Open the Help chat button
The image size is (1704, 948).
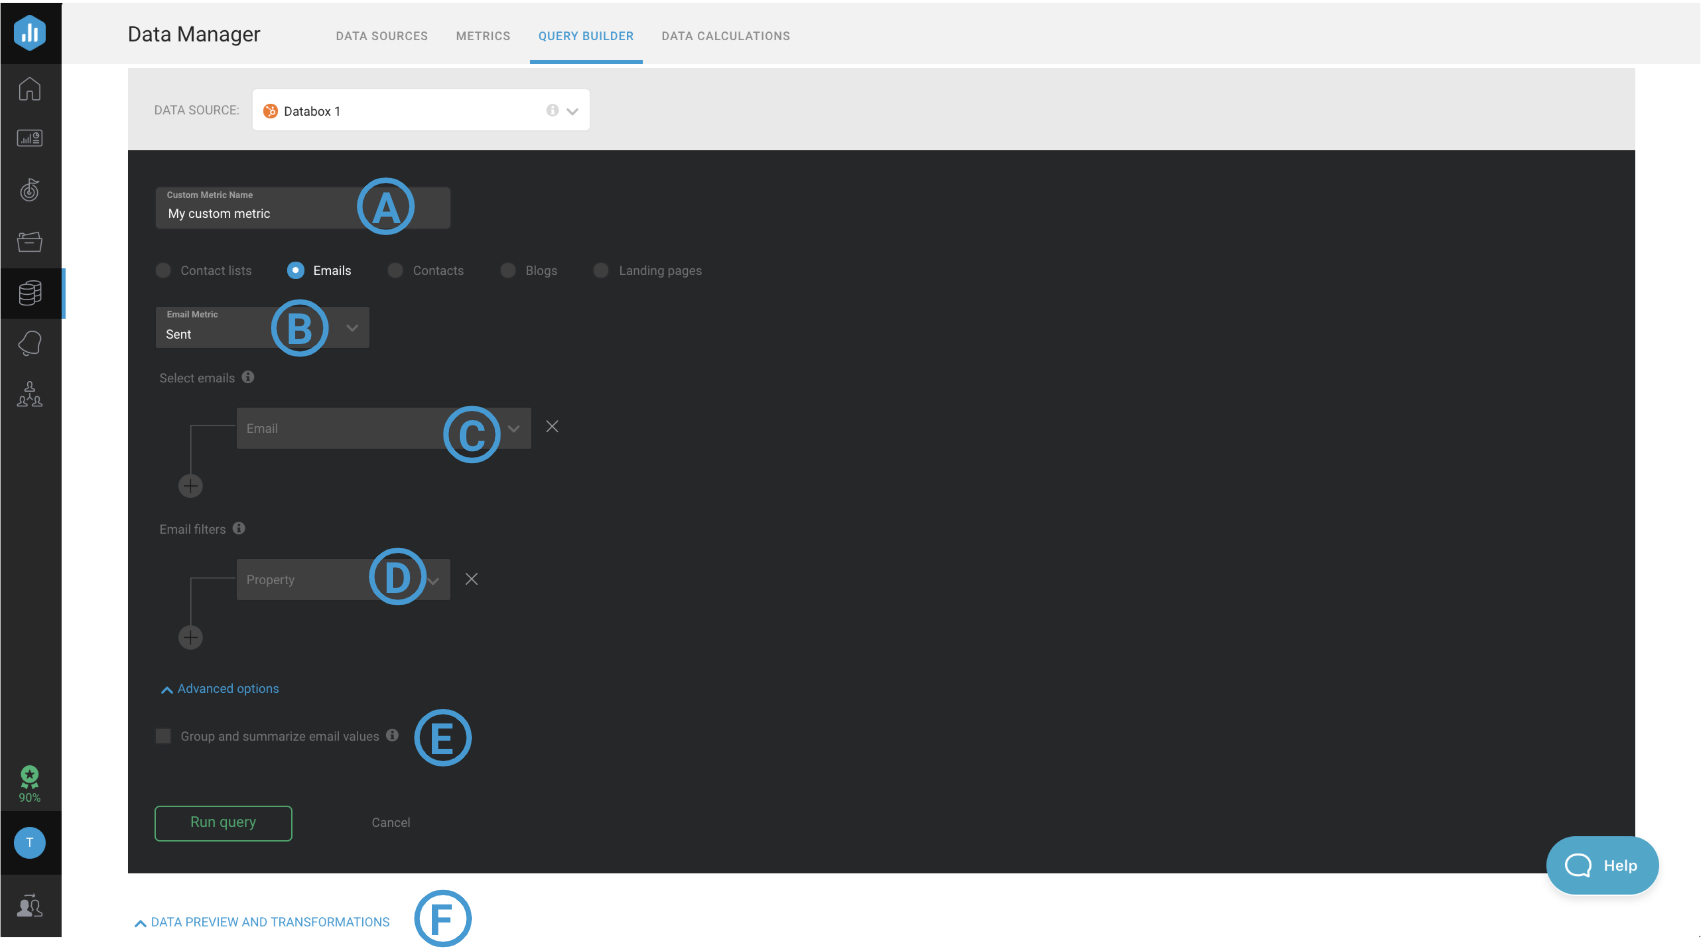point(1602,866)
